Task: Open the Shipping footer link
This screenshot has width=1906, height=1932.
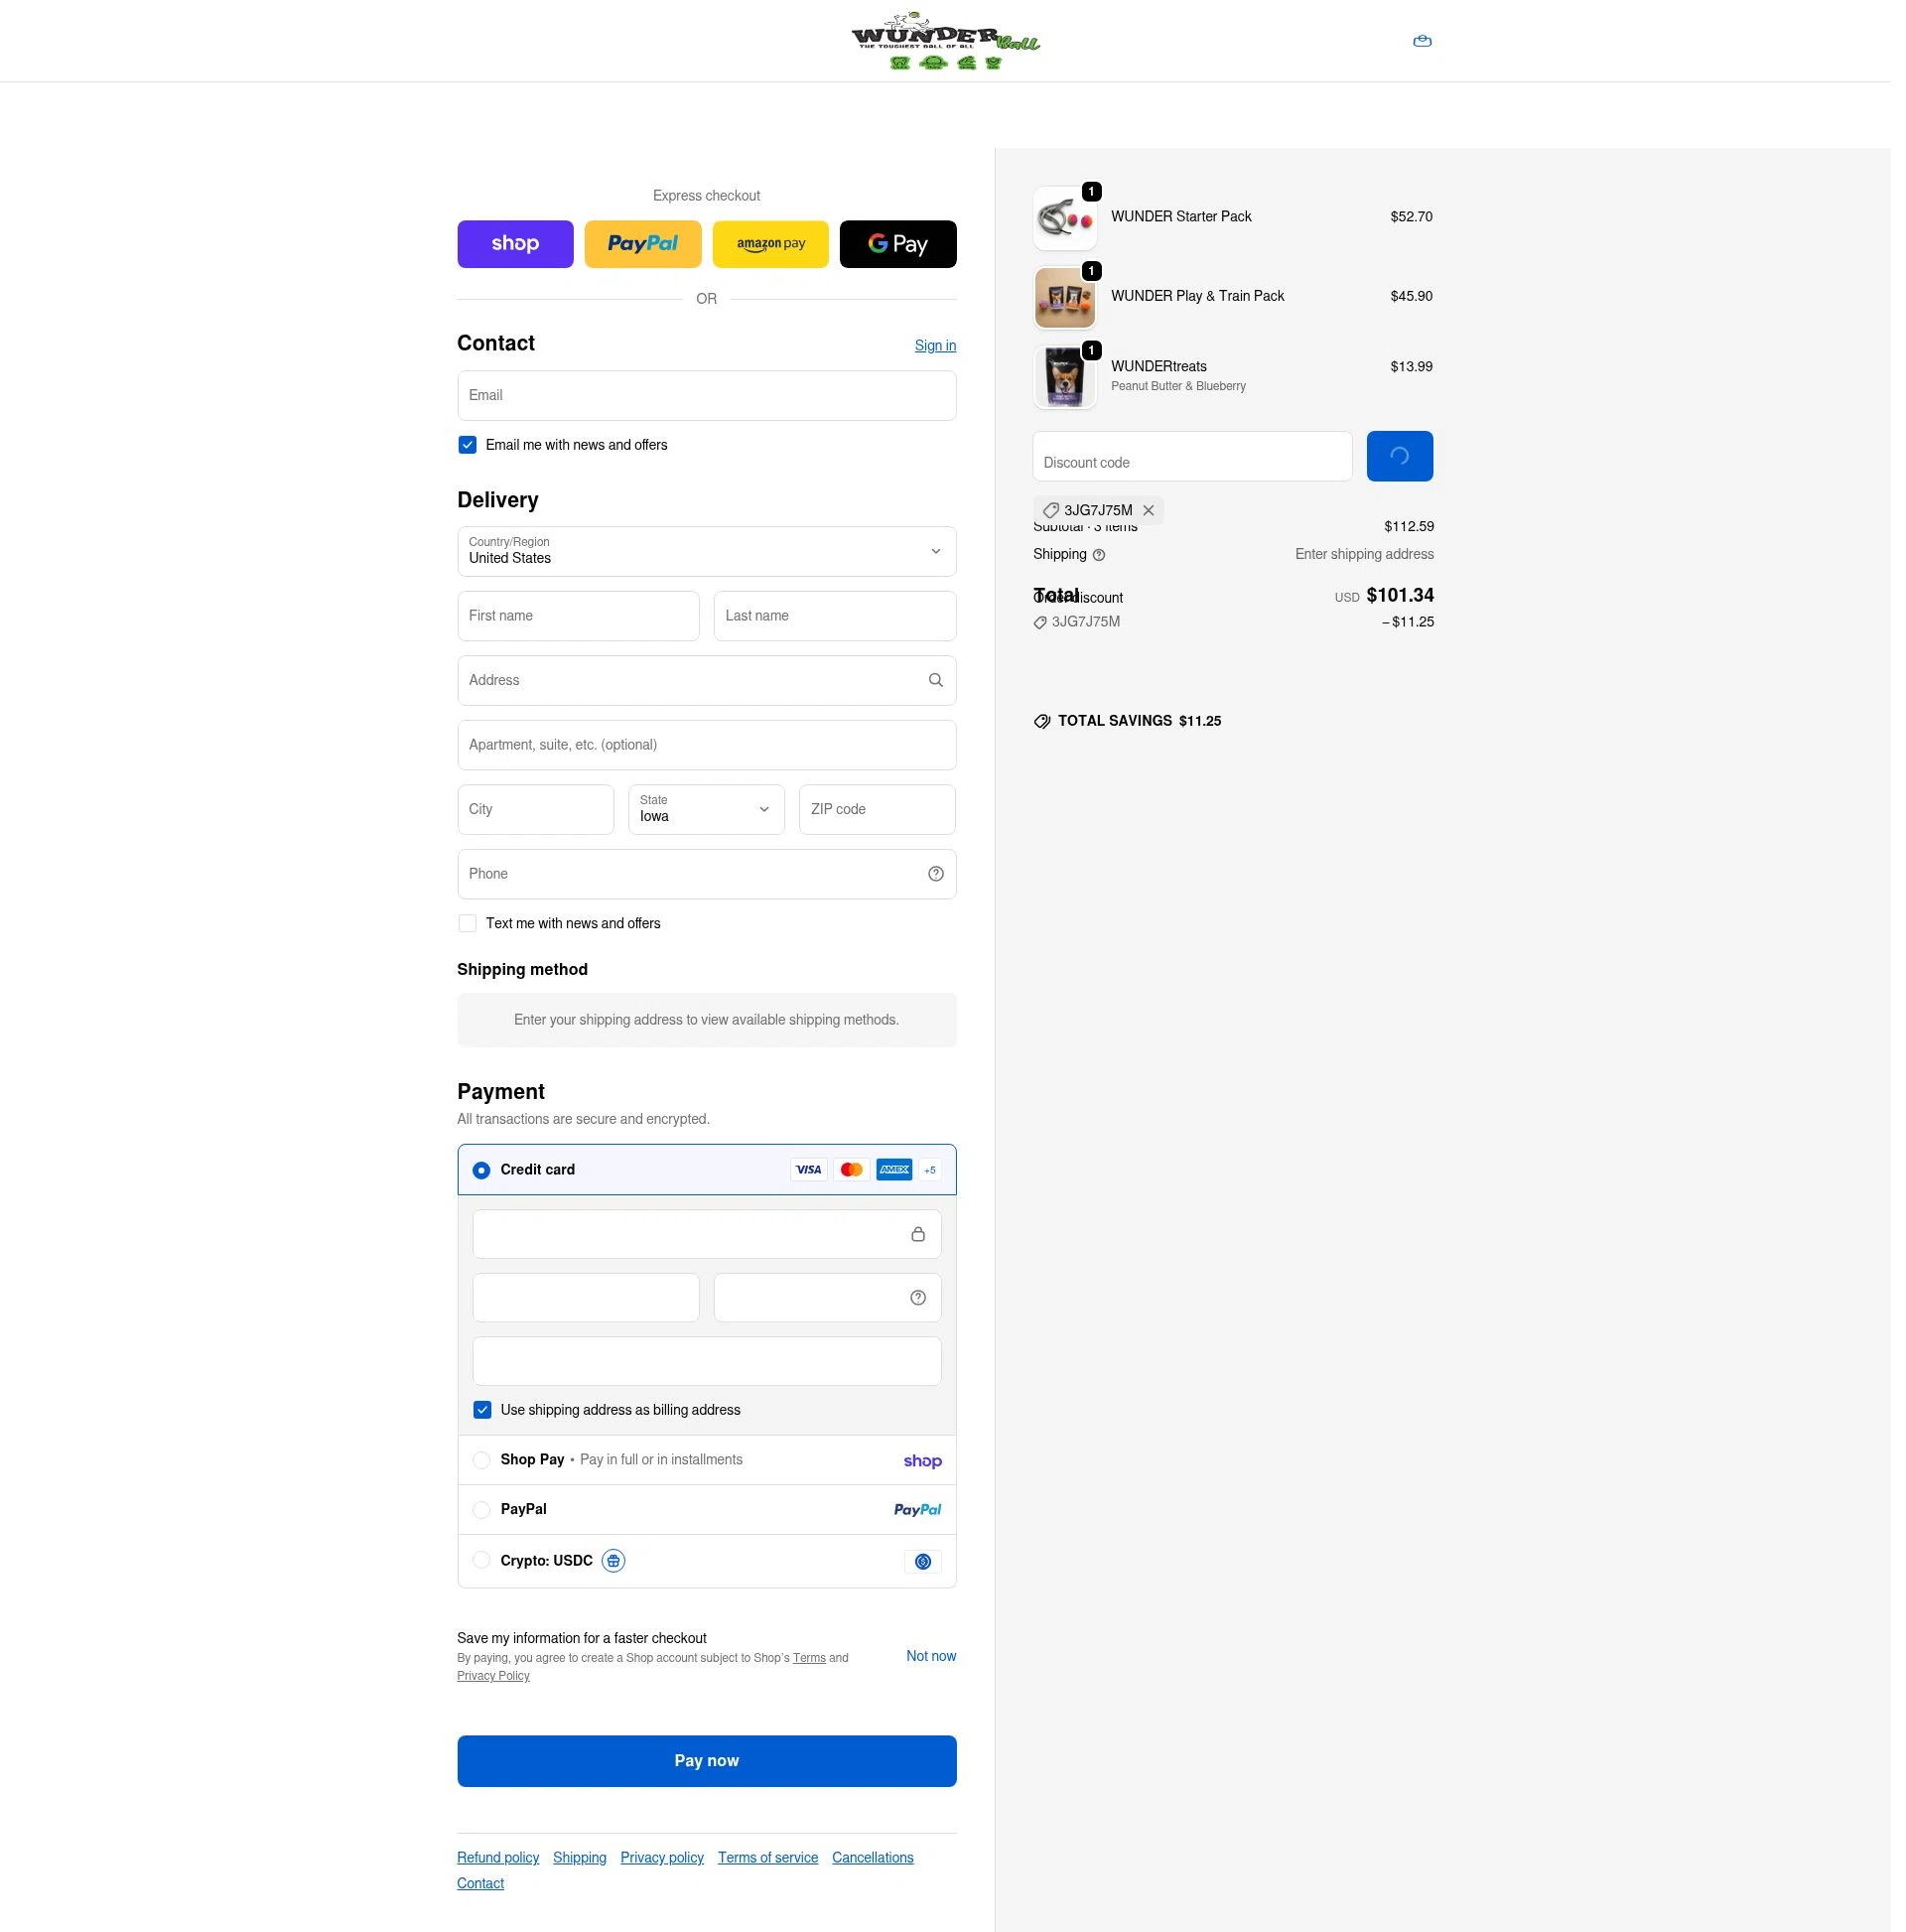Action: (x=580, y=1858)
